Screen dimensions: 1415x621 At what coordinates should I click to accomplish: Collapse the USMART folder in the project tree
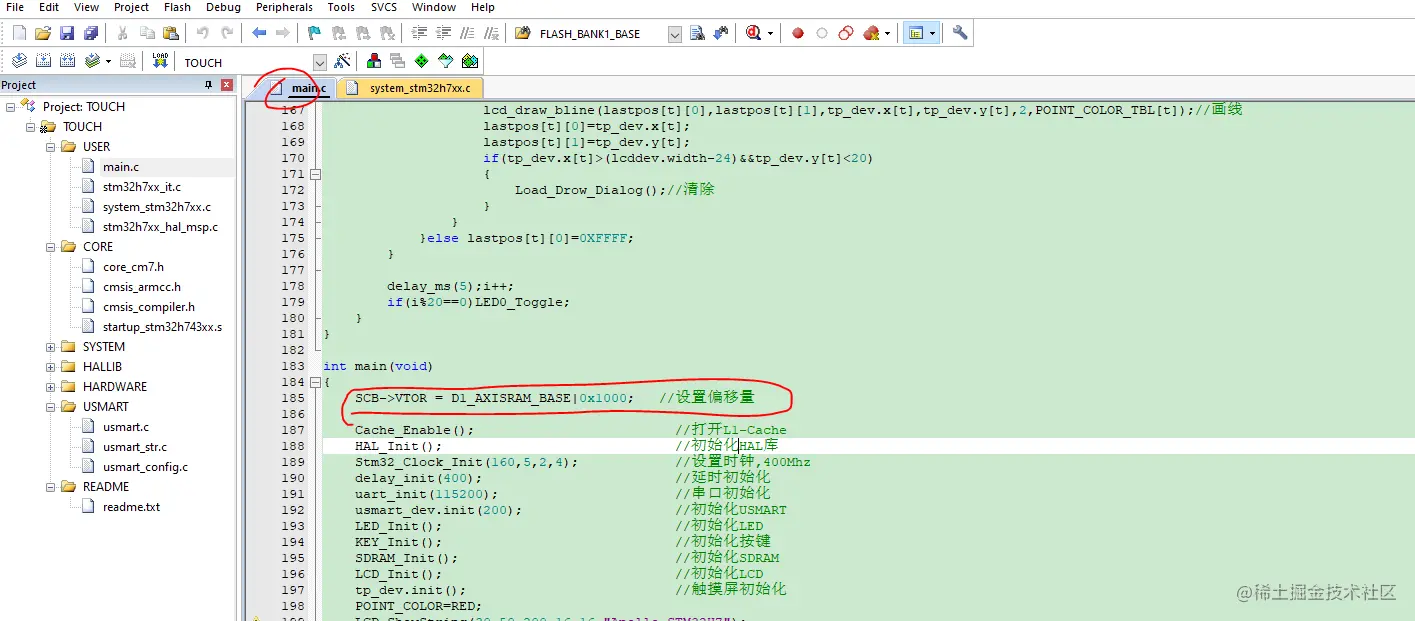coord(50,407)
